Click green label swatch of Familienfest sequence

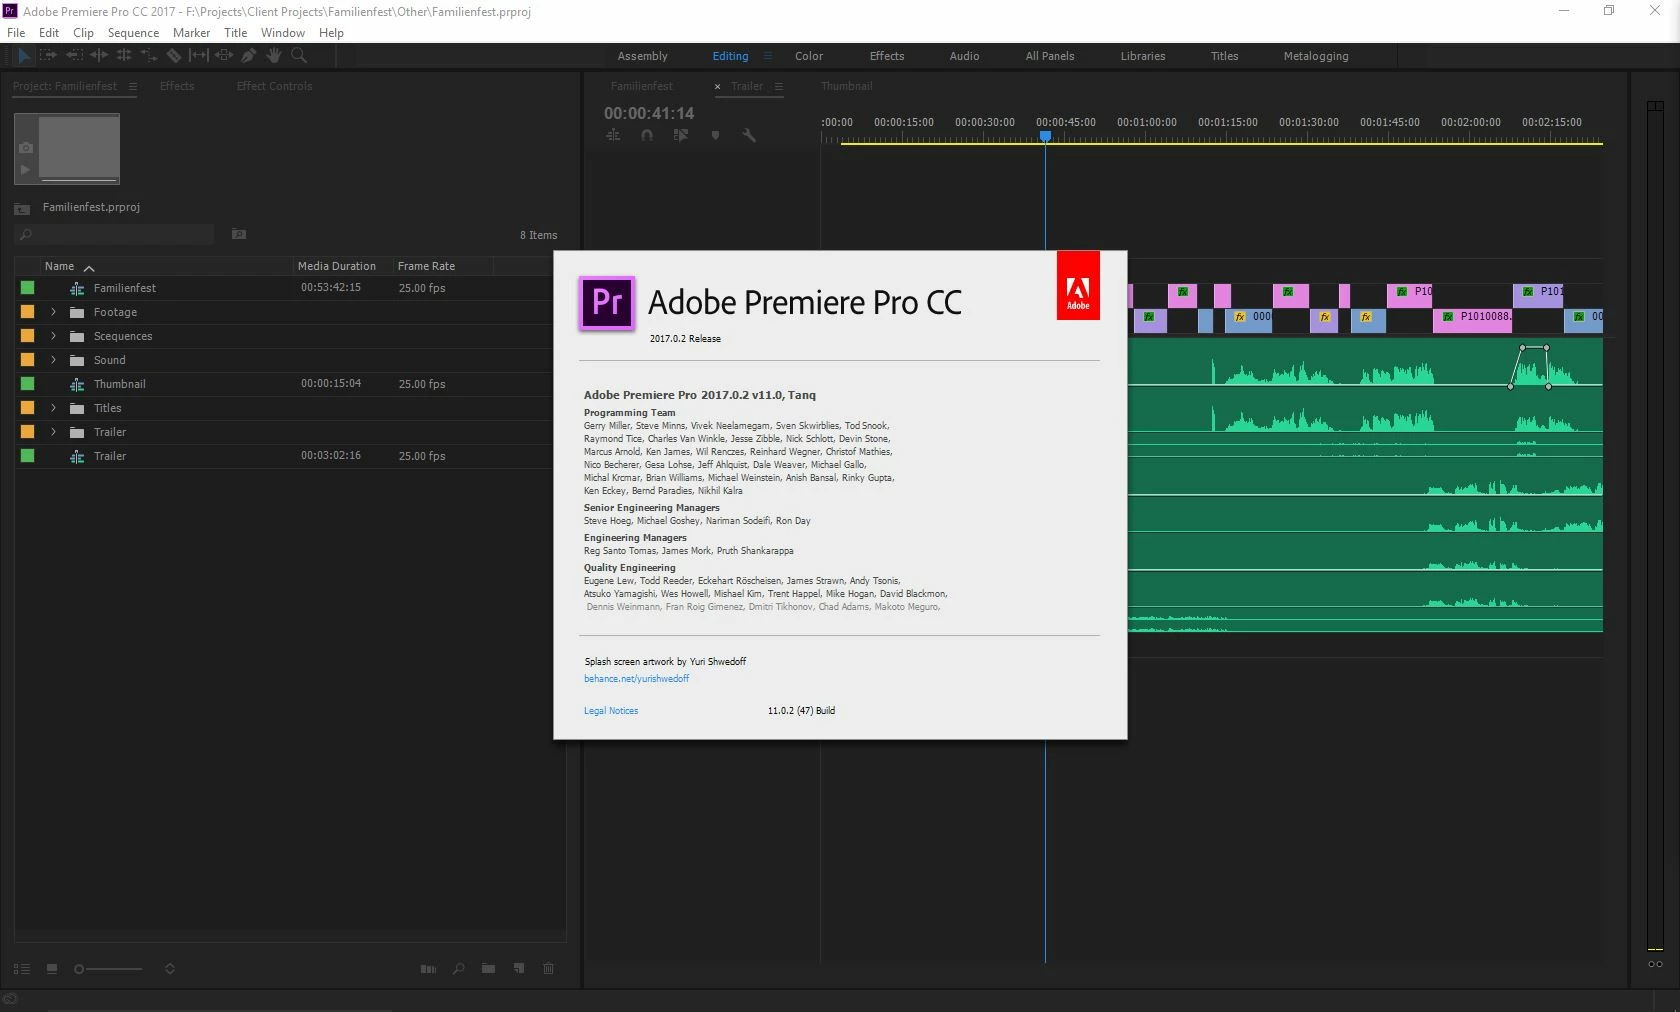27,288
